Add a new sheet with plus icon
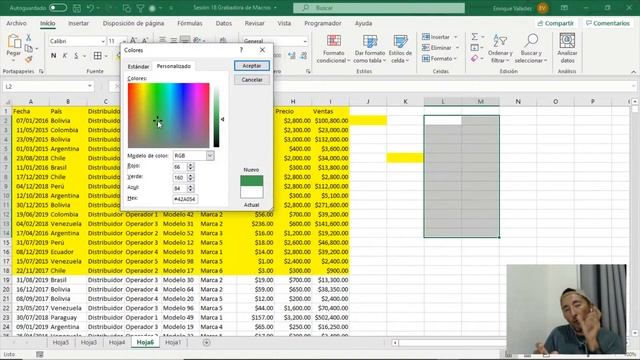 tap(207, 342)
